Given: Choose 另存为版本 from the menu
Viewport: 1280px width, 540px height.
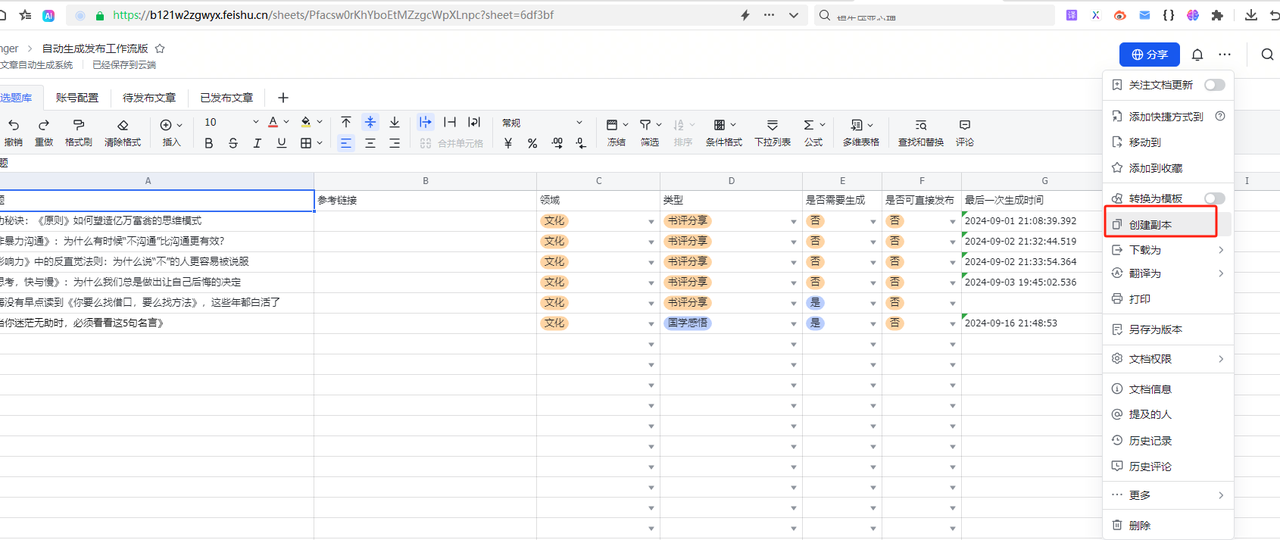Looking at the screenshot, I should [1168, 329].
